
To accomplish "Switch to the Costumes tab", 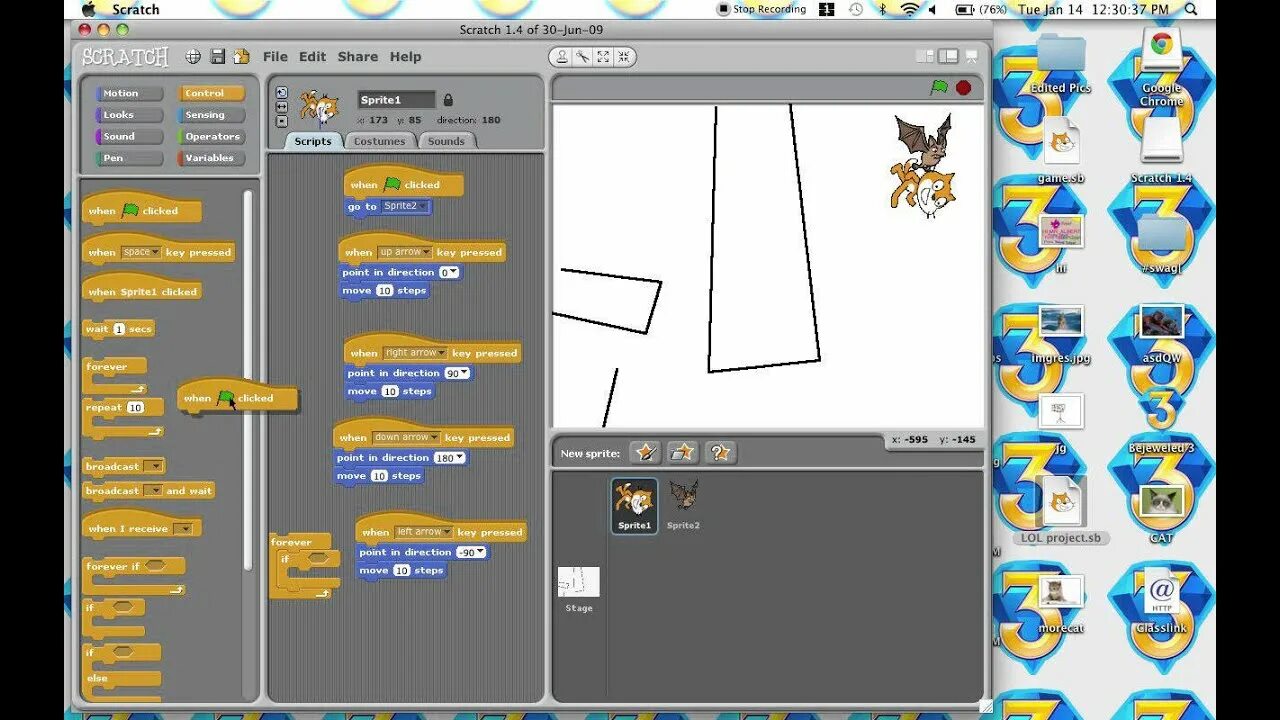I will 379,141.
